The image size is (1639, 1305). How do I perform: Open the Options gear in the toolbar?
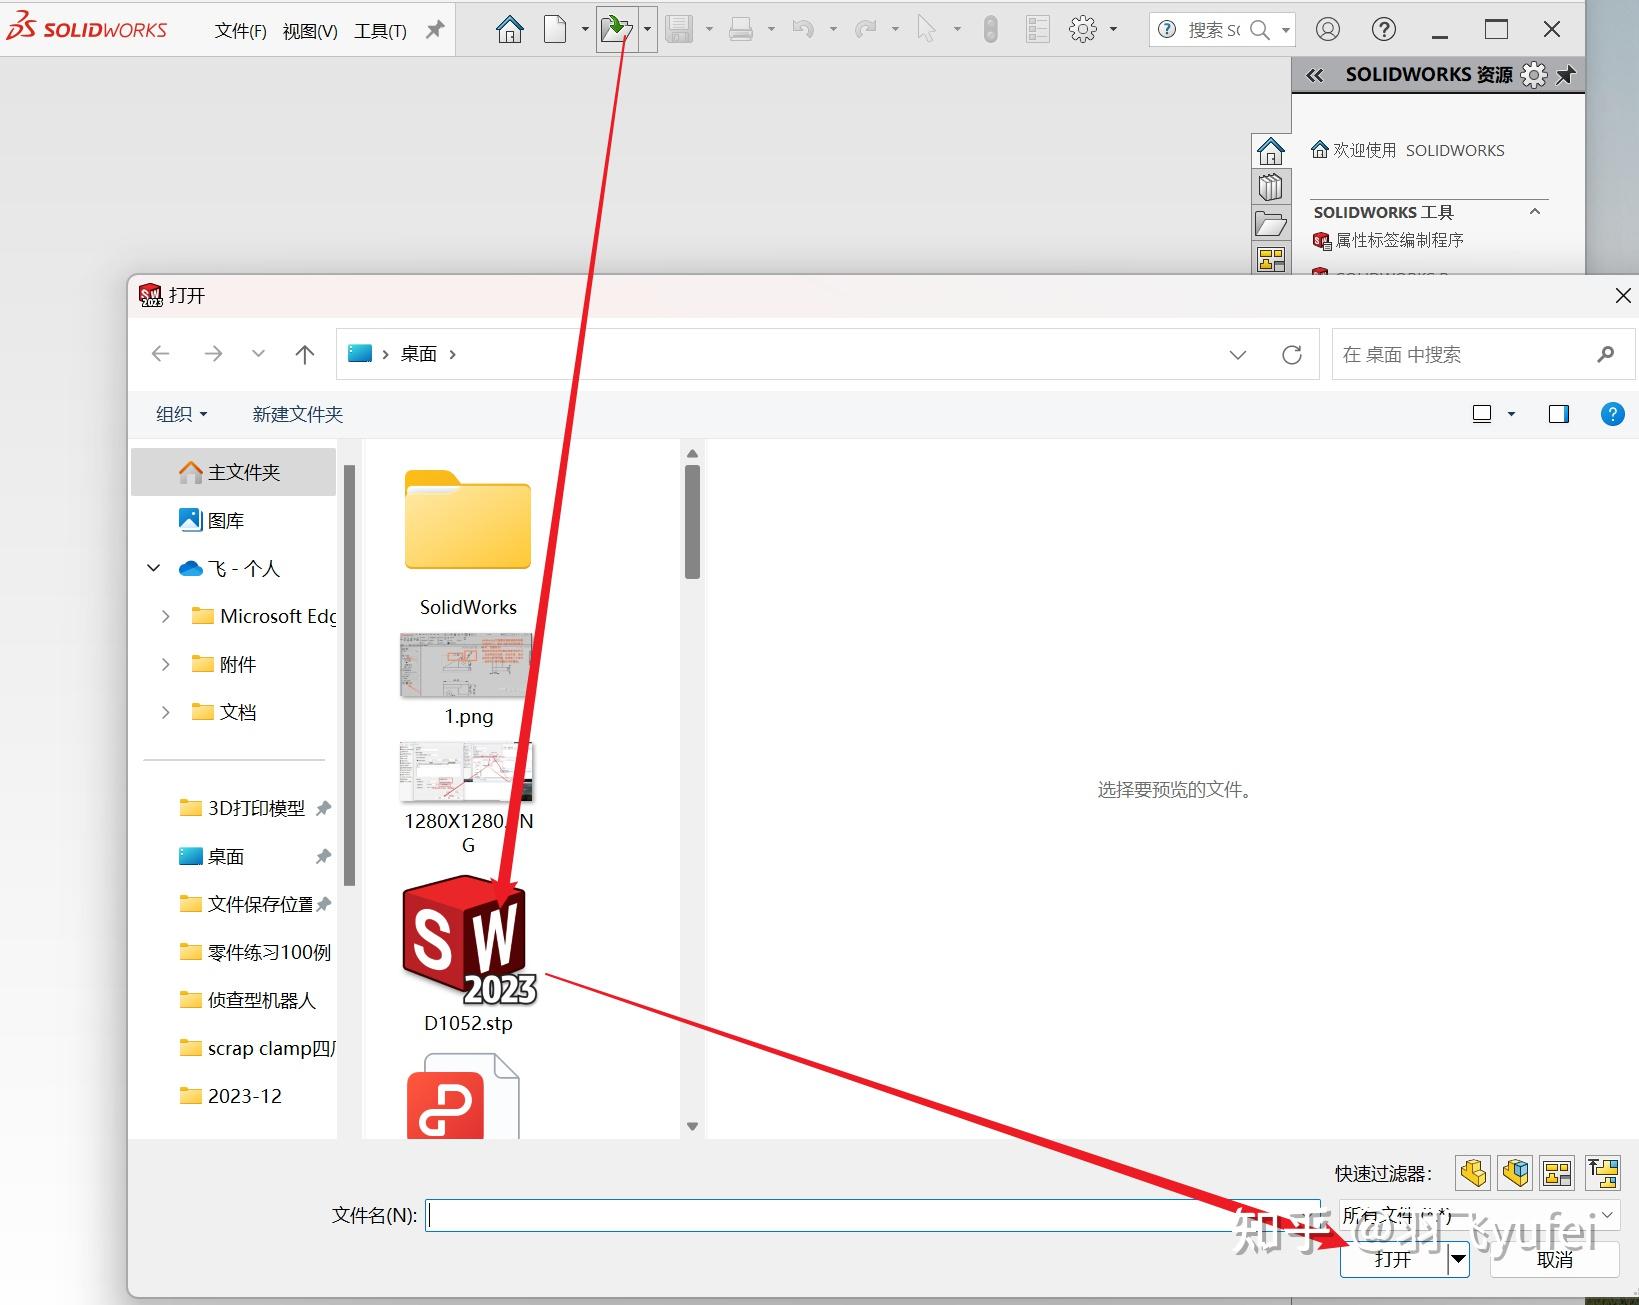[x=1083, y=29]
